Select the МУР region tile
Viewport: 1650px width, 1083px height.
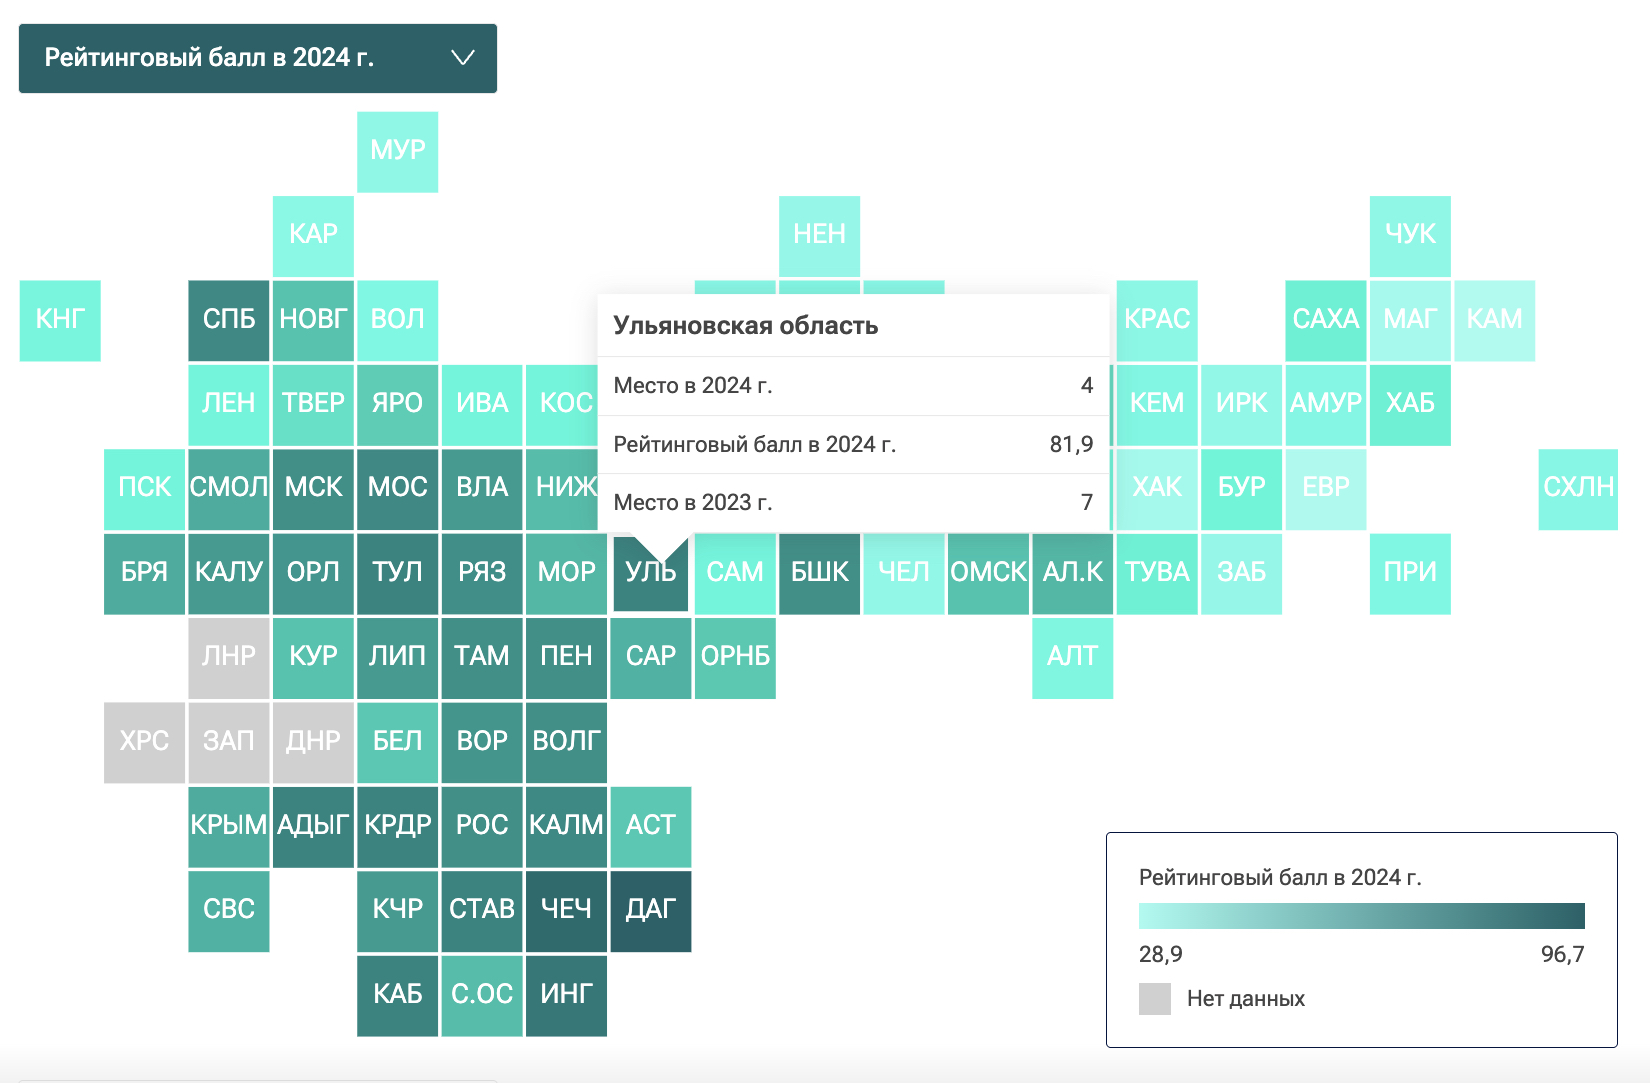397,151
